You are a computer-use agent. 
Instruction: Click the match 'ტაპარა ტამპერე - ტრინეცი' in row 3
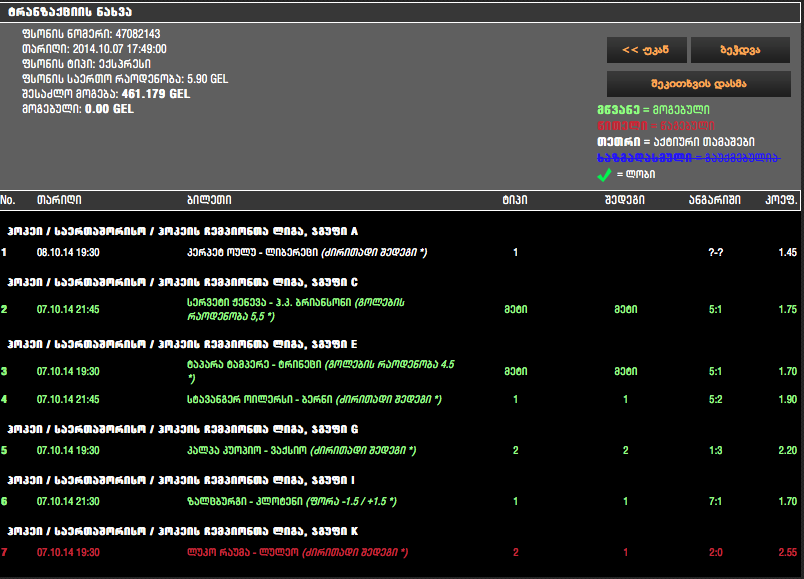(x=254, y=365)
